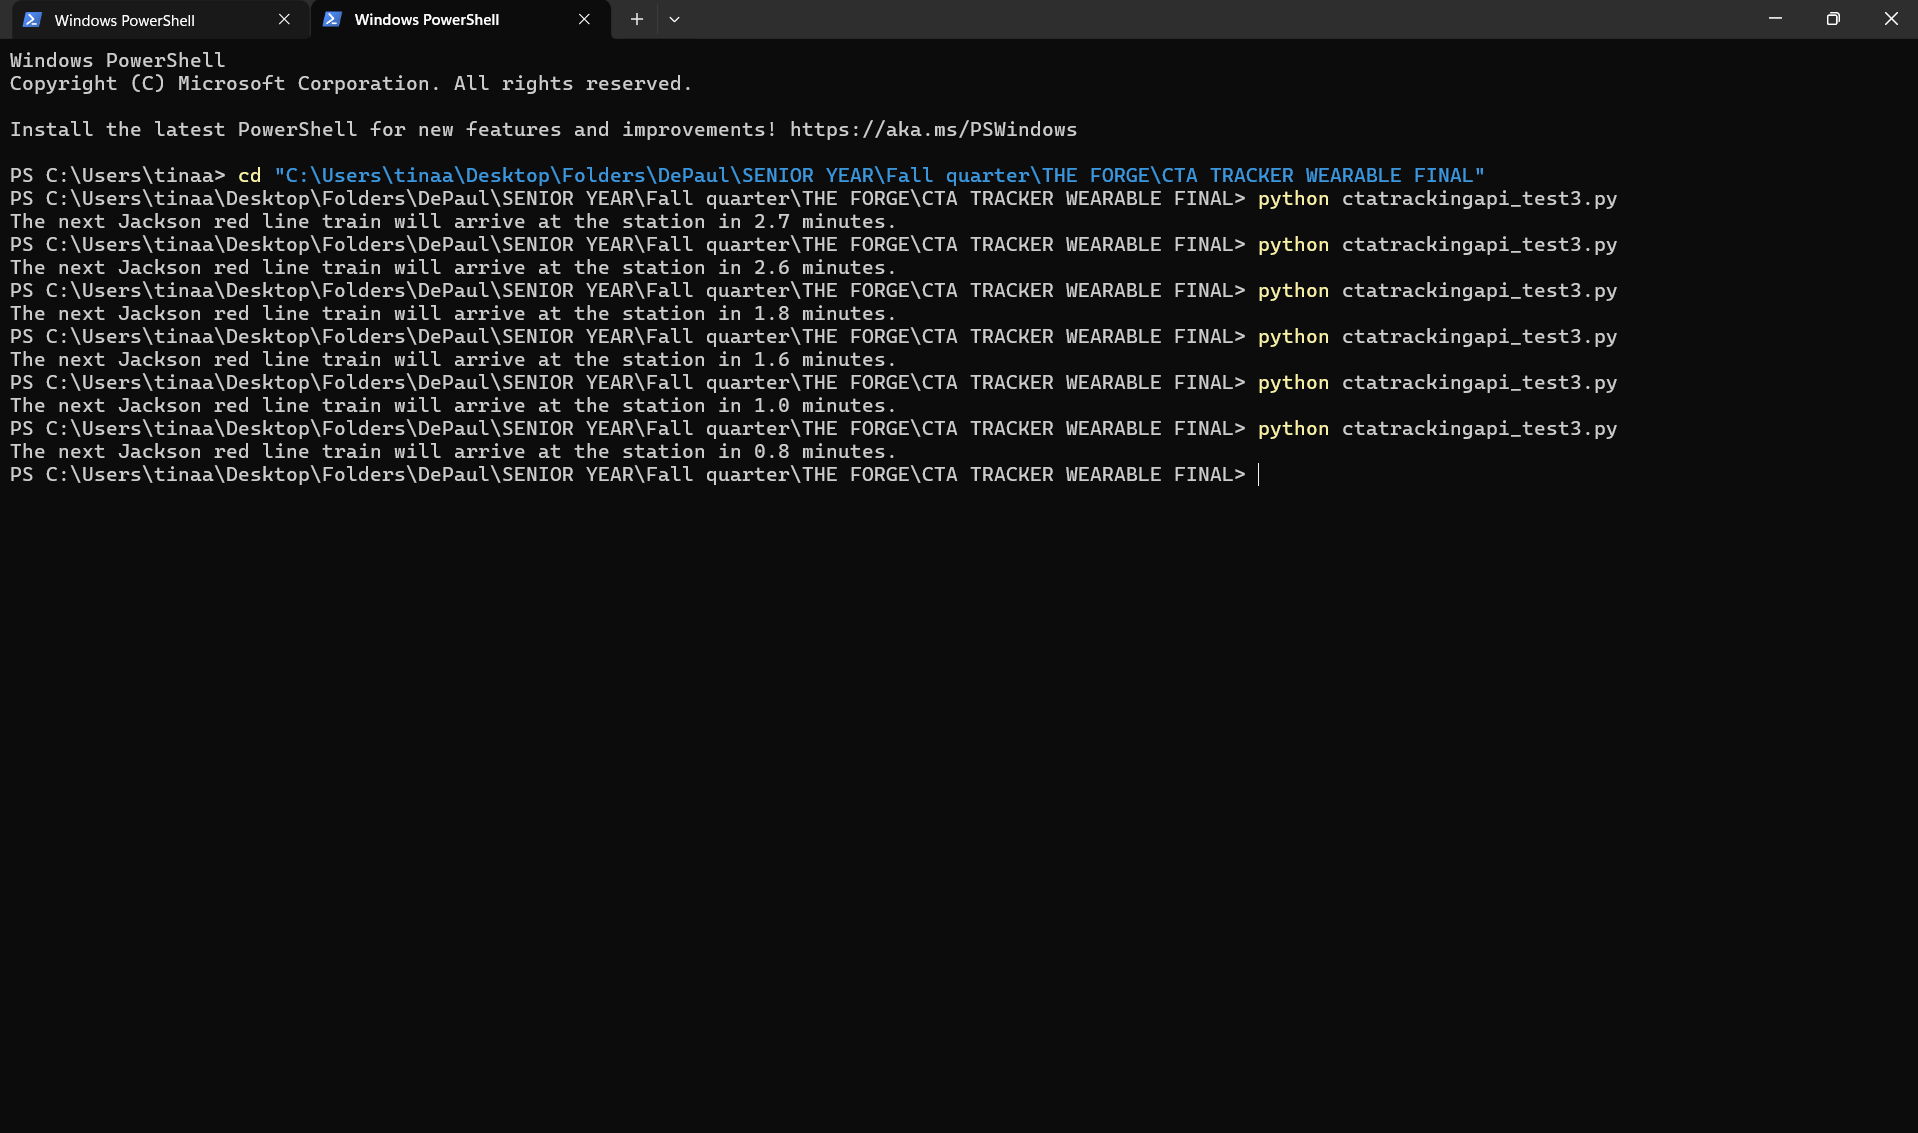Click the blinking cursor at the active prompt
The height and width of the screenshot is (1133, 1918).
click(1259, 474)
